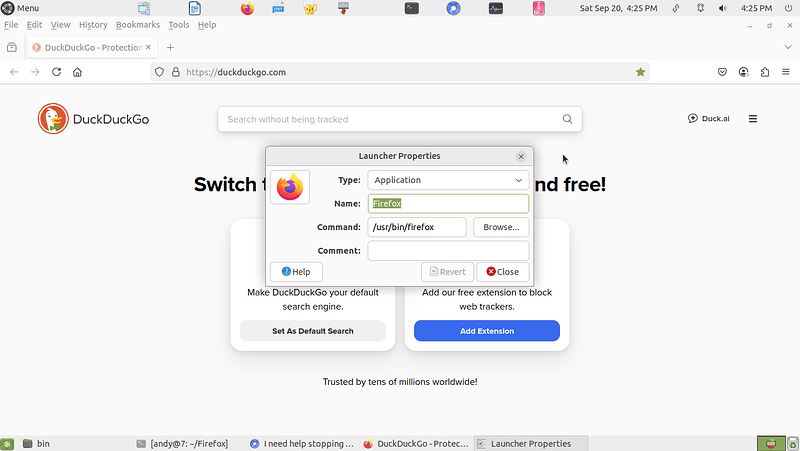Open the terminal launcher in the top panel

tap(412, 8)
